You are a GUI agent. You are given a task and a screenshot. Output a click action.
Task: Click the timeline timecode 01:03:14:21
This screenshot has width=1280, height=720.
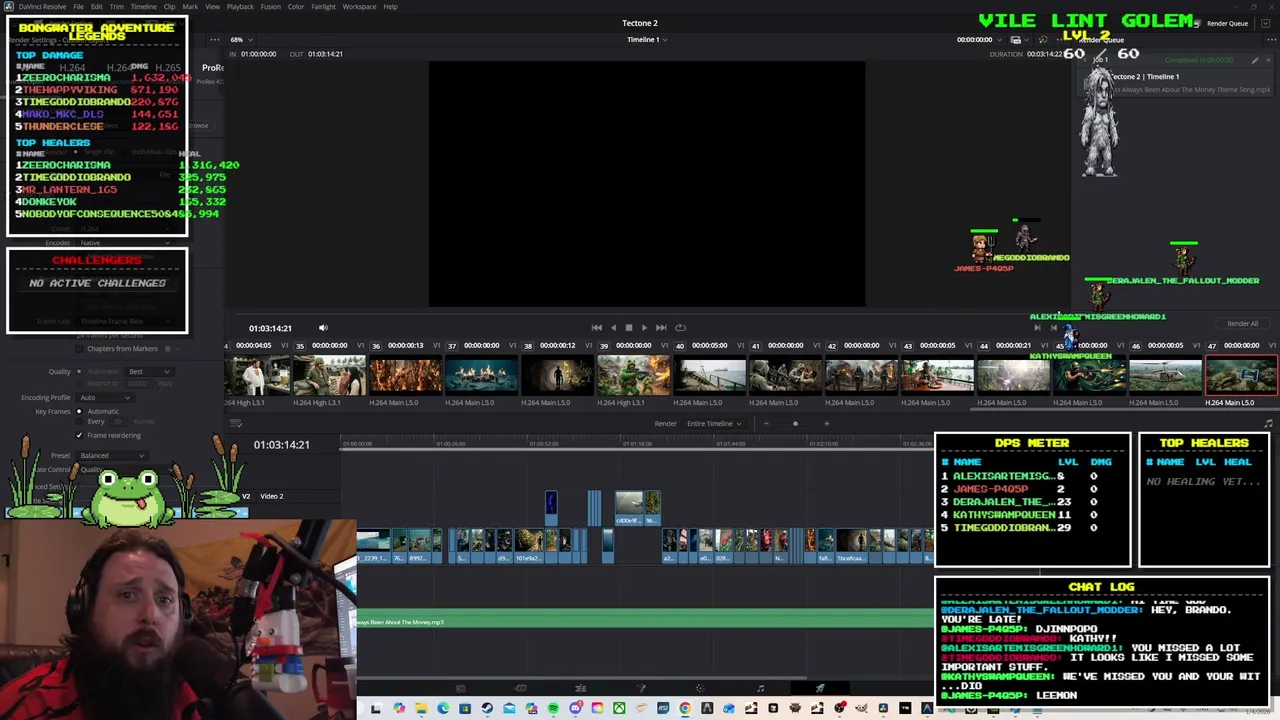(281, 445)
